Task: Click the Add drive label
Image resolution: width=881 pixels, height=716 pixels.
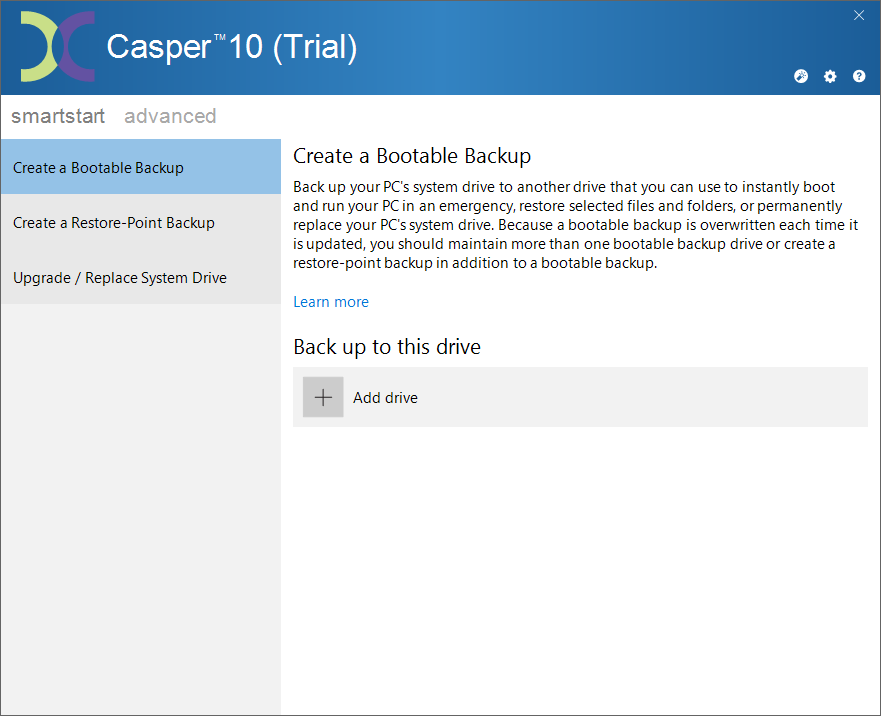Action: point(385,398)
